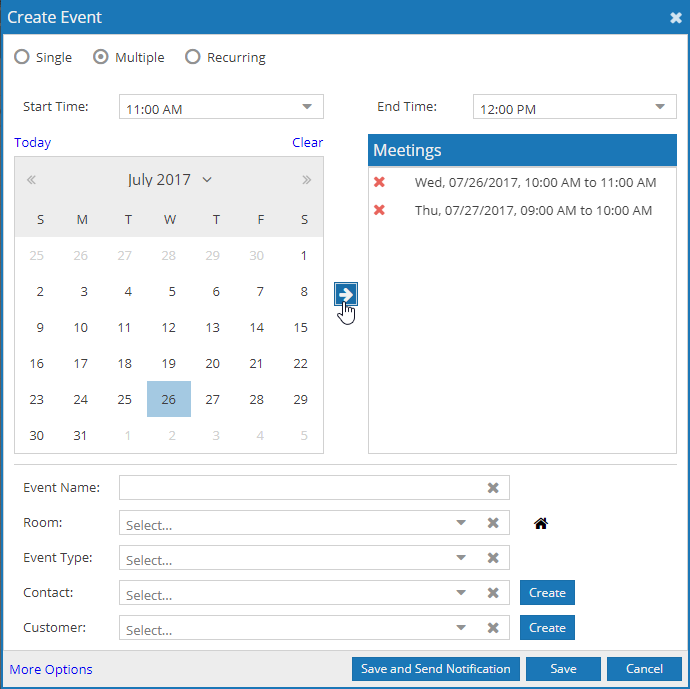Select July 26 on the calendar

pos(169,399)
